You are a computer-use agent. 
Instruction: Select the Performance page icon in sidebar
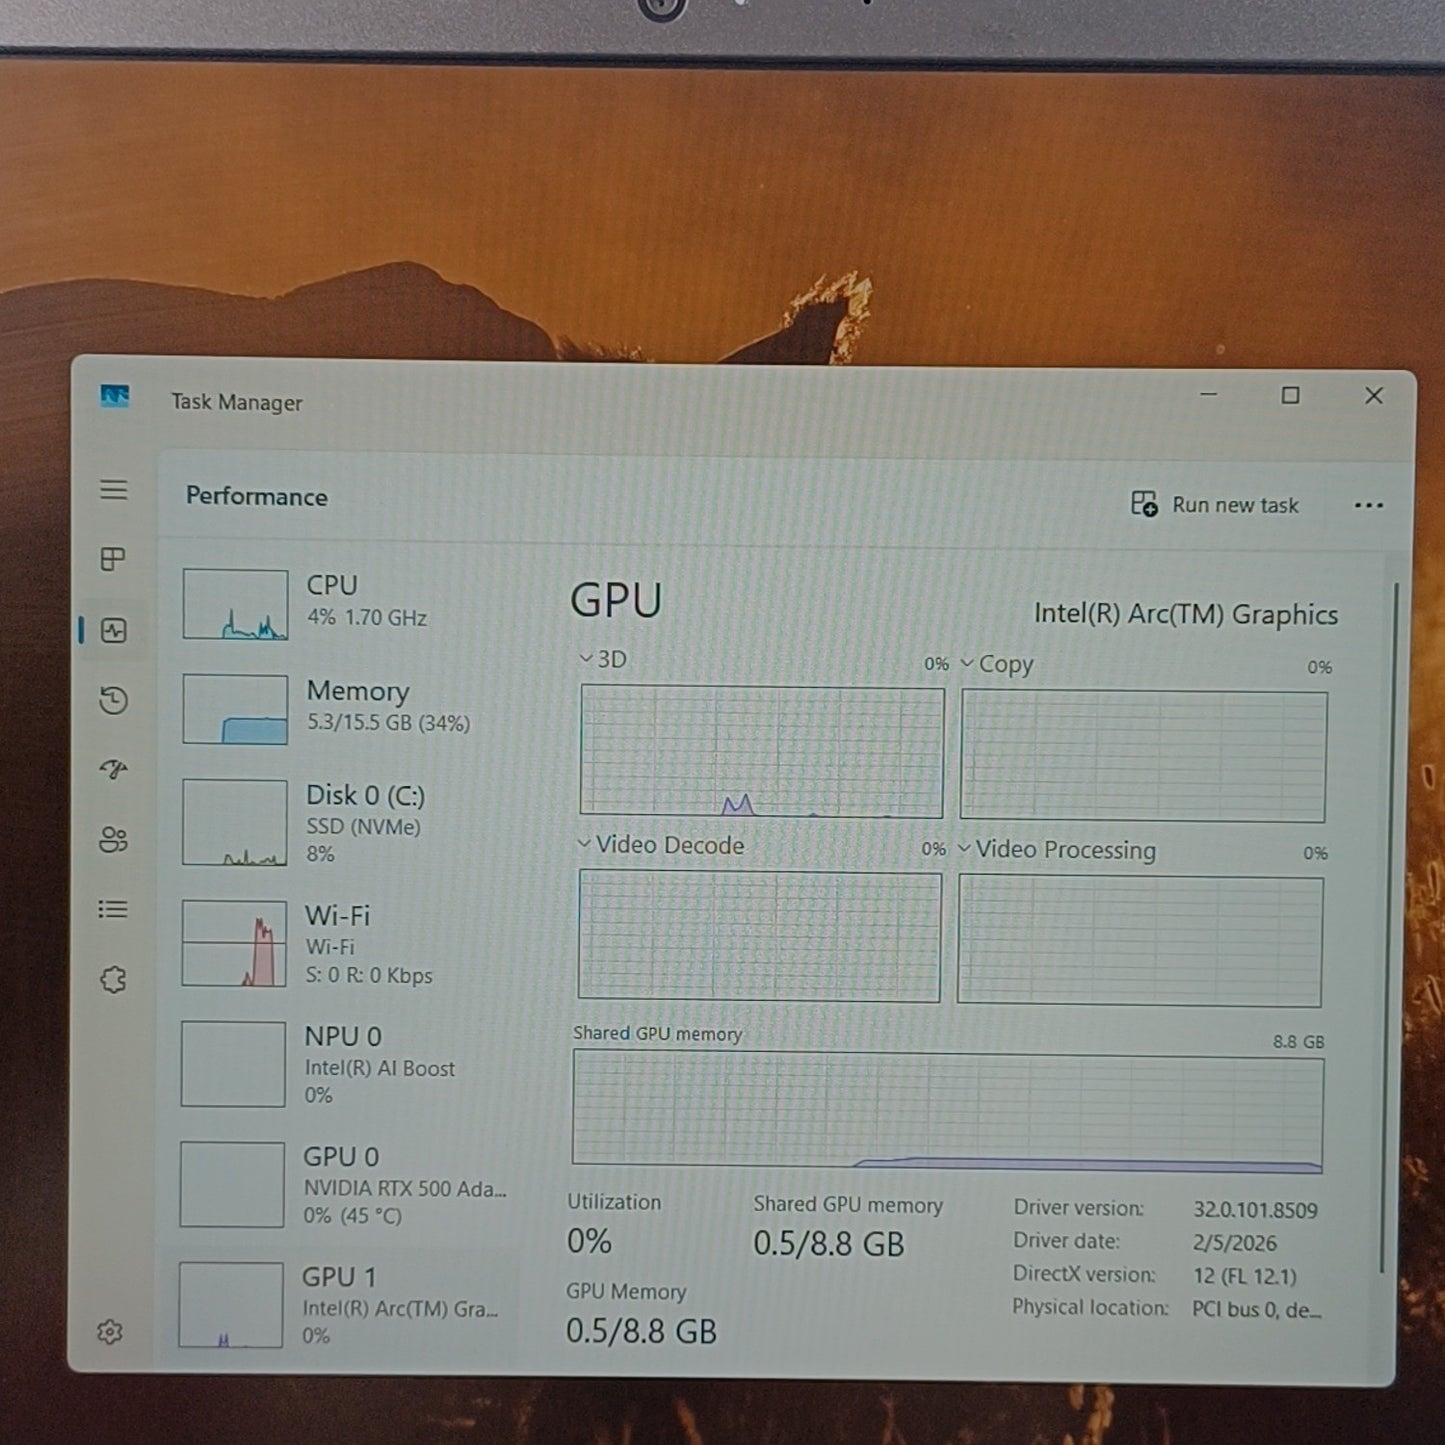[113, 630]
